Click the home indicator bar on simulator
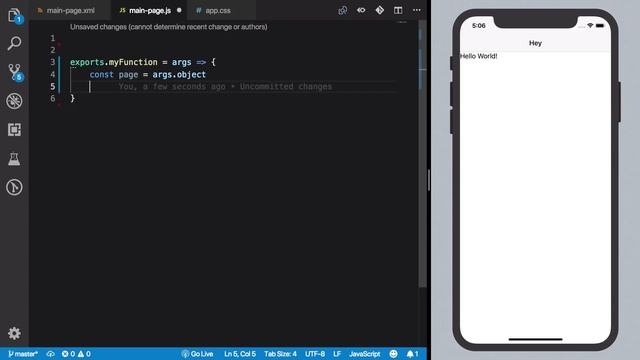The width and height of the screenshot is (640, 360). 535,339
